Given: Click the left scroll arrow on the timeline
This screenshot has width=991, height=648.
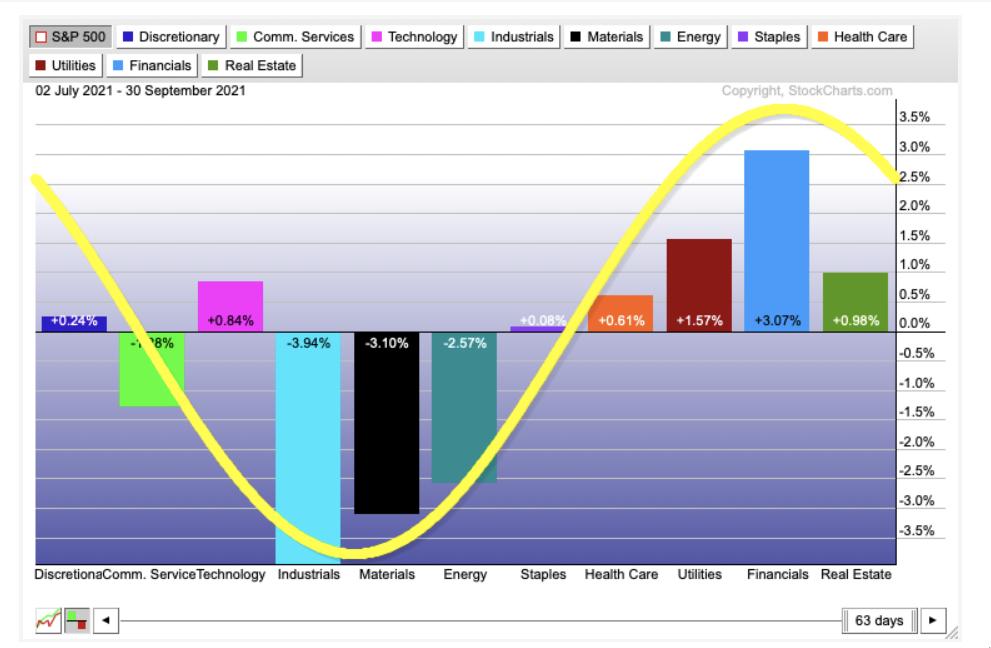Looking at the screenshot, I should 107,621.
